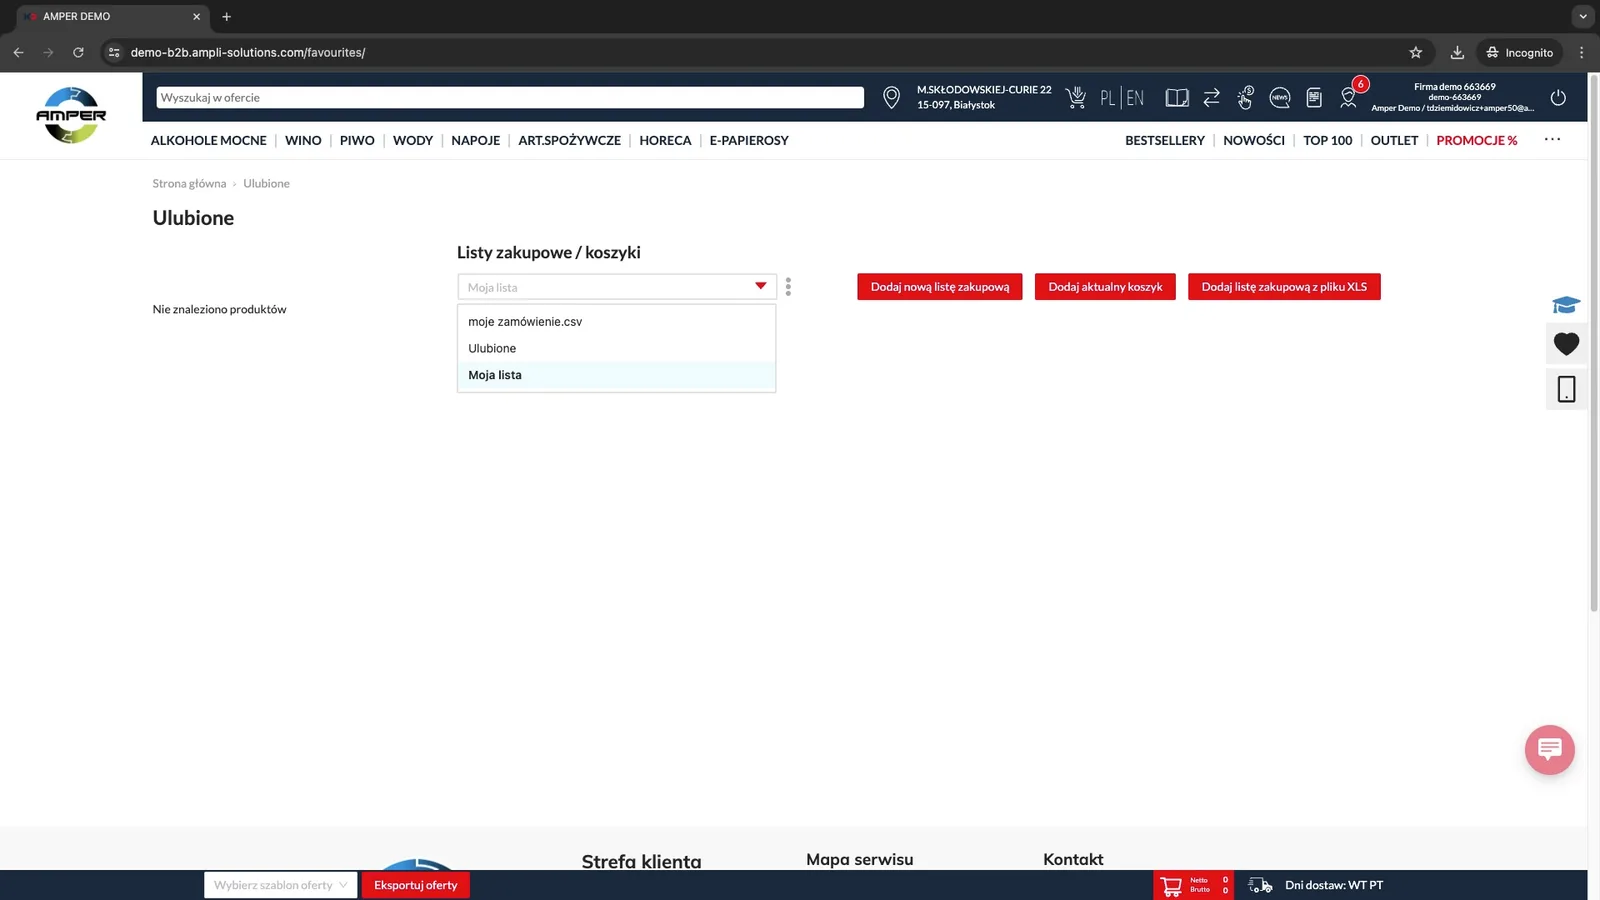This screenshot has height=900, width=1600.
Task: Click the mobile phone side icon
Action: 1566,389
